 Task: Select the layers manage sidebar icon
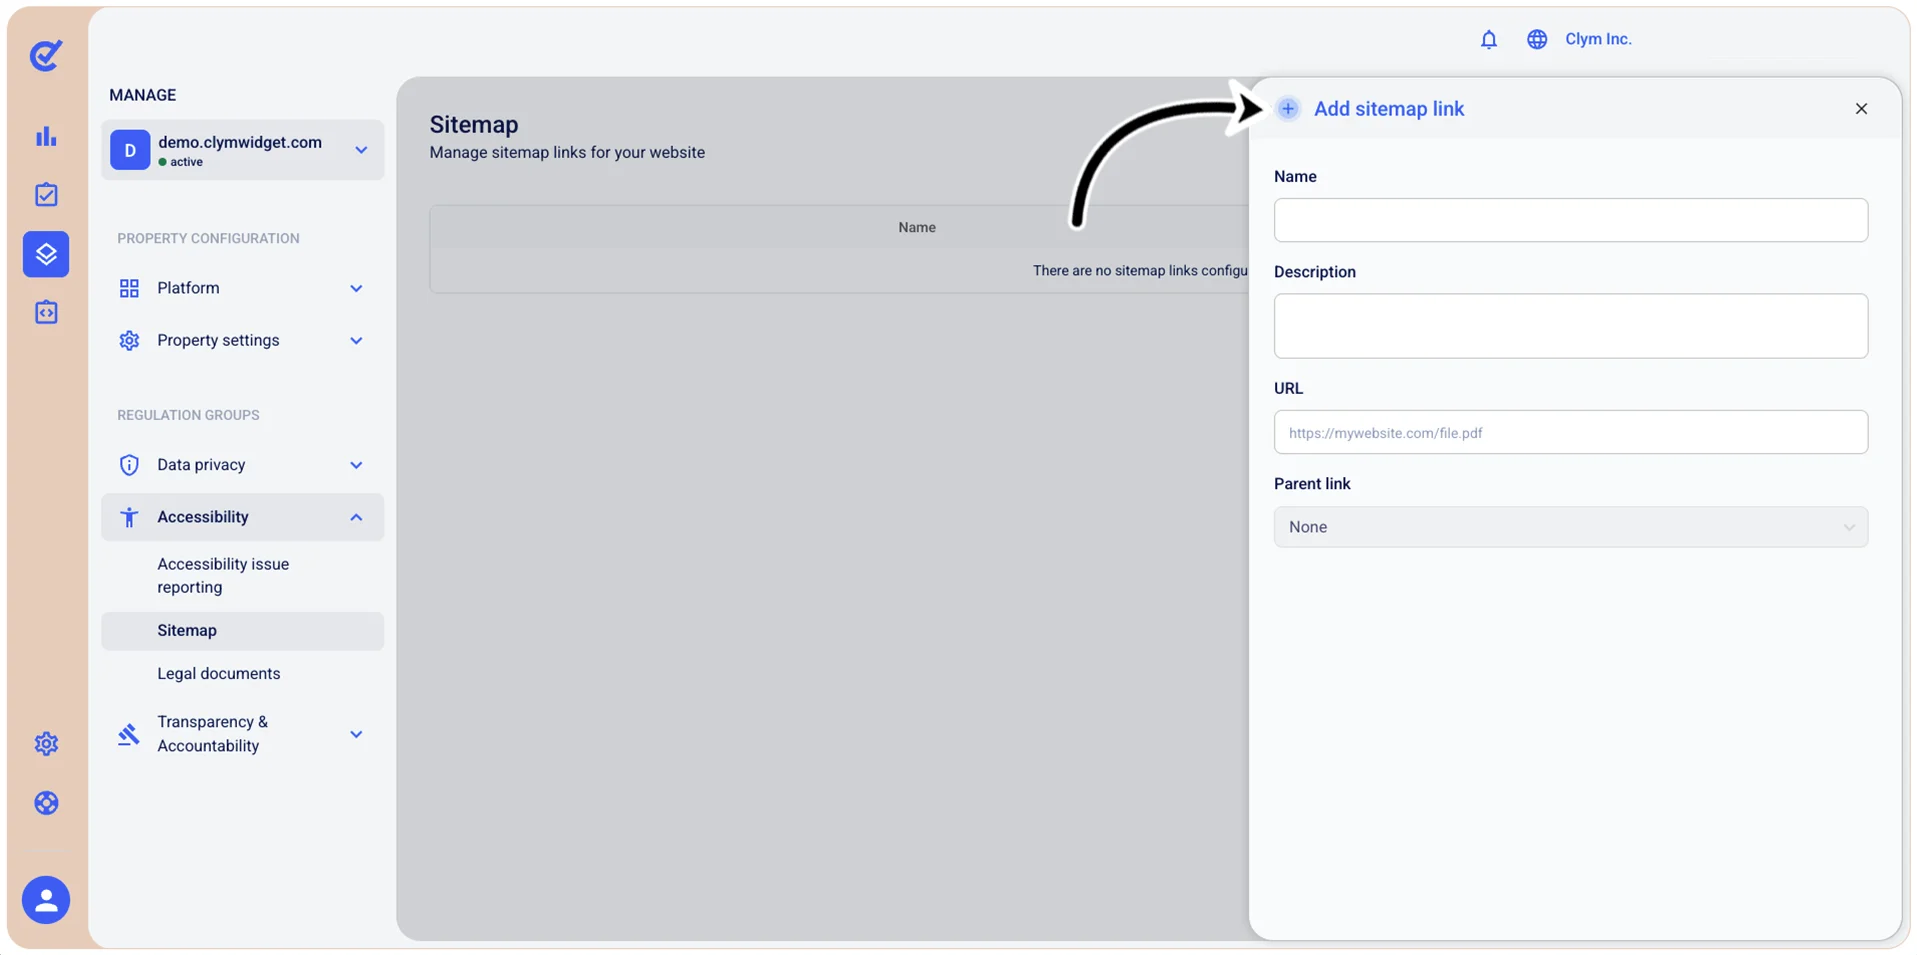(46, 254)
